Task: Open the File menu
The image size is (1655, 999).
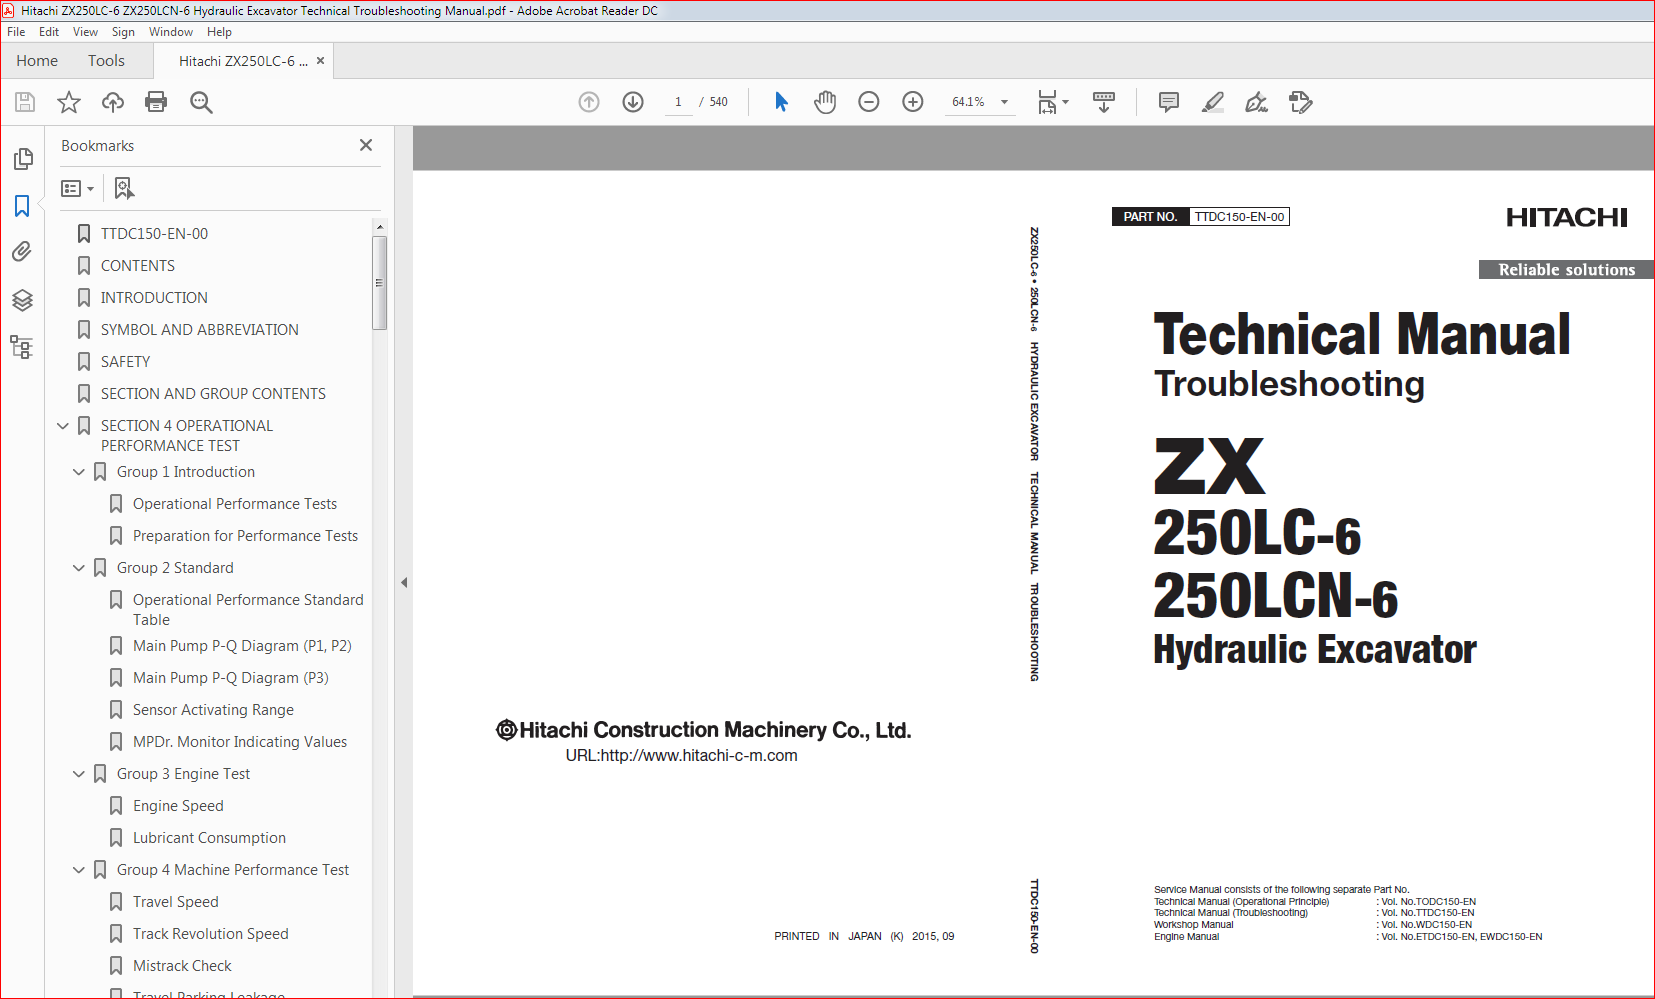Action: (x=16, y=32)
